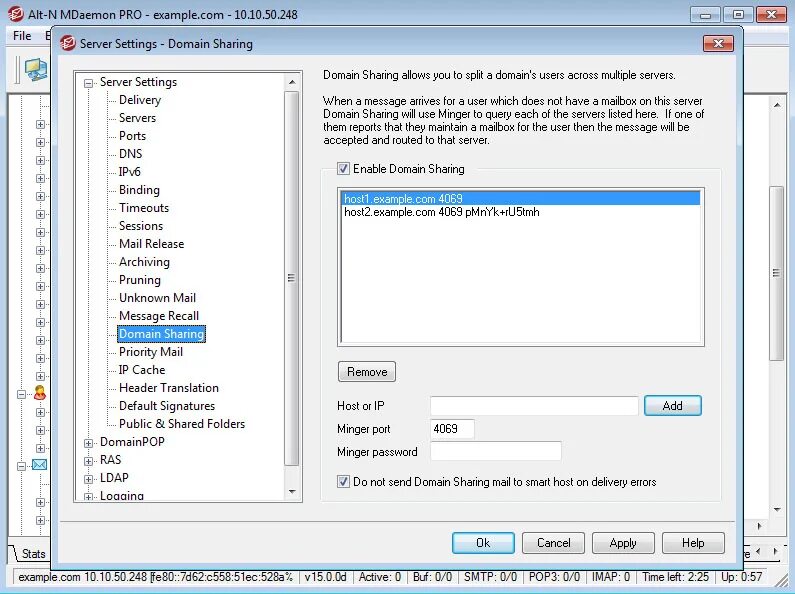This screenshot has width=795, height=594.
Task: Close the Server Settings dialog
Action: point(718,43)
